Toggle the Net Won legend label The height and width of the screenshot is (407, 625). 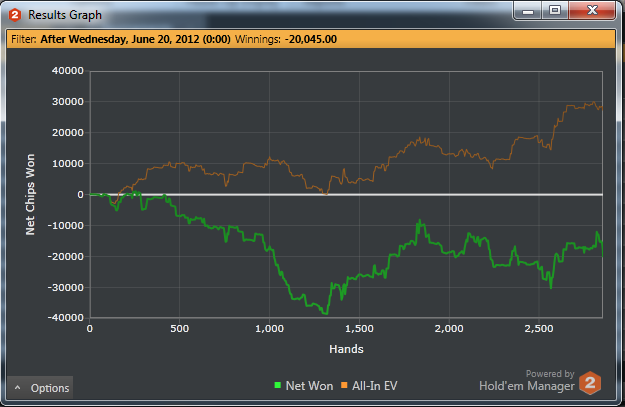coord(309,386)
